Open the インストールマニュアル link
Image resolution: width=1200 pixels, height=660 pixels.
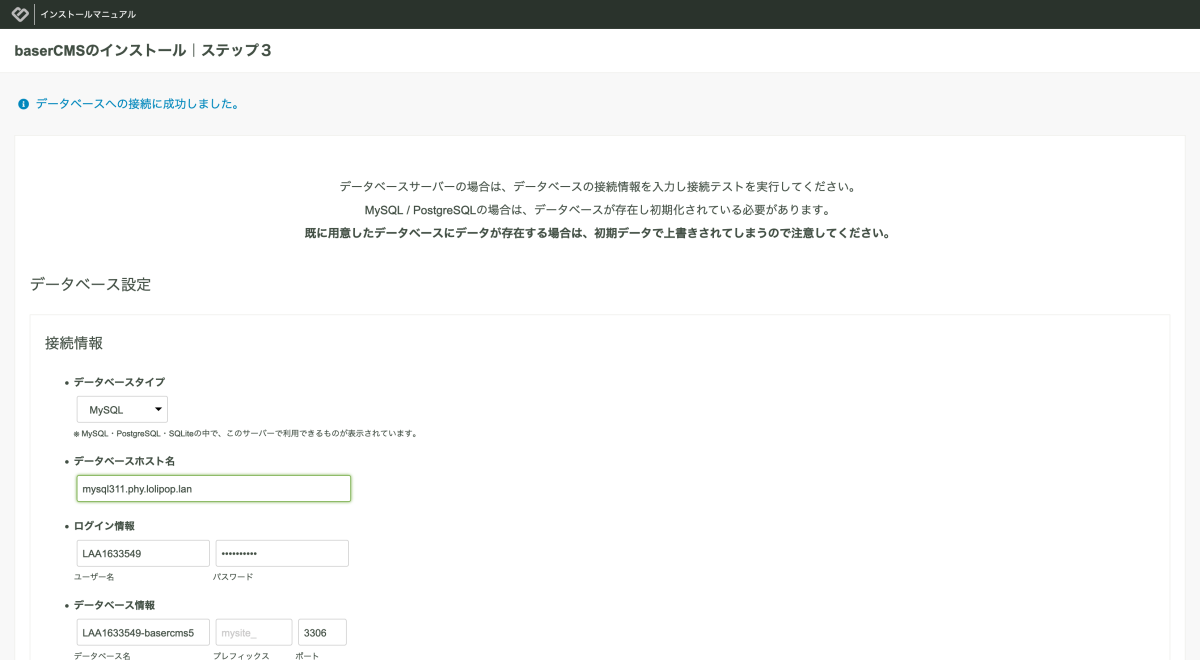(x=88, y=15)
